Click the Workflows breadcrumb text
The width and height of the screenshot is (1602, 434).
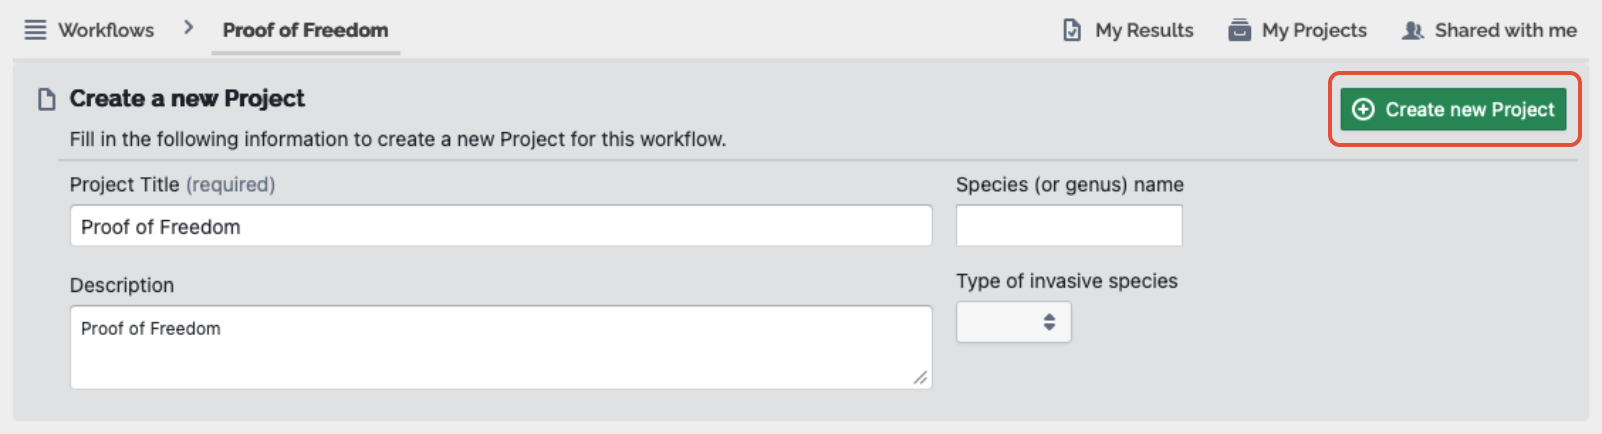pos(106,30)
